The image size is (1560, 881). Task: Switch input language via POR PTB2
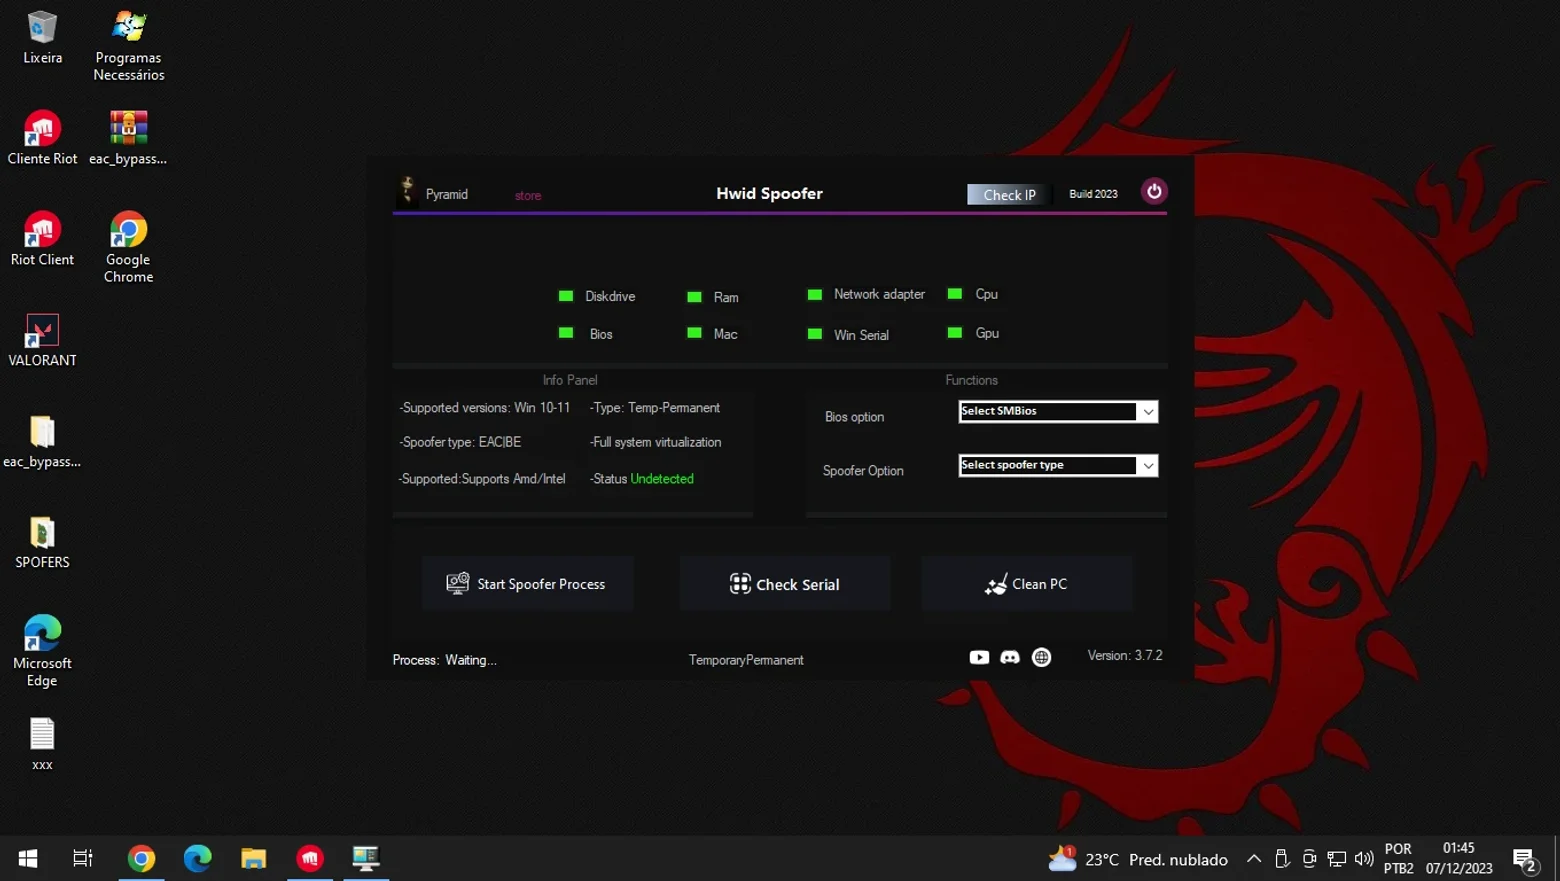click(x=1398, y=858)
